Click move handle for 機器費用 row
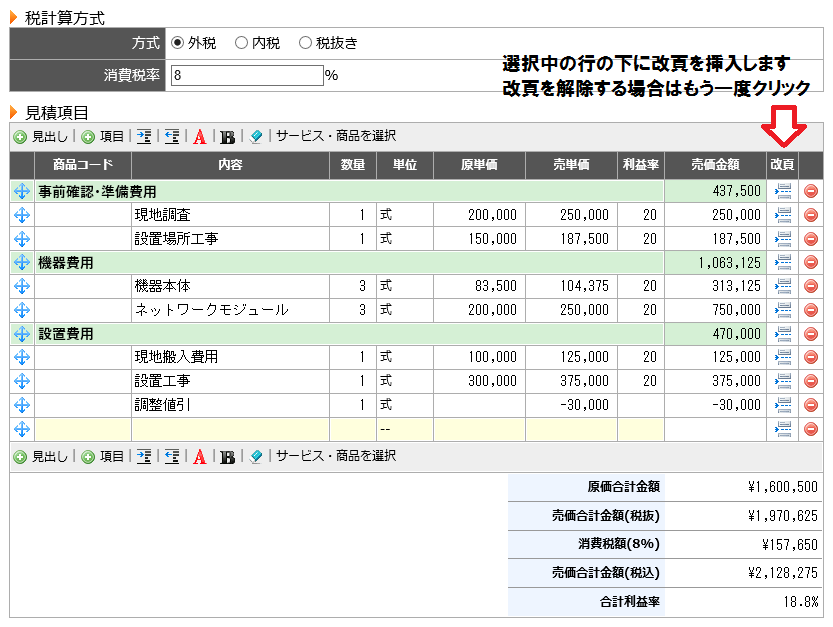This screenshot has height=627, width=833. point(22,262)
